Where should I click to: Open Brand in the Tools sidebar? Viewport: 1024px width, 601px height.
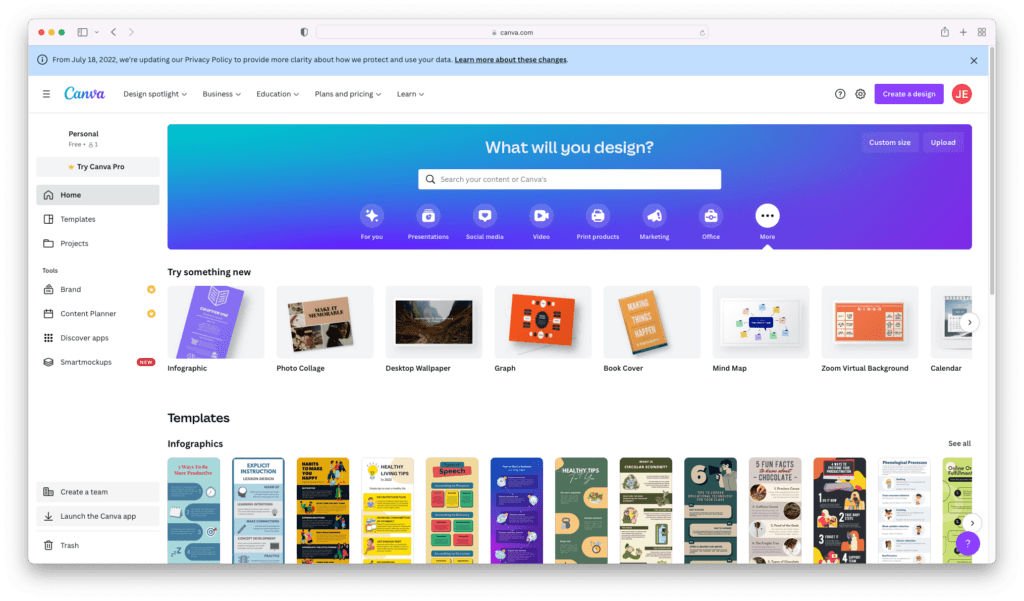(97, 289)
